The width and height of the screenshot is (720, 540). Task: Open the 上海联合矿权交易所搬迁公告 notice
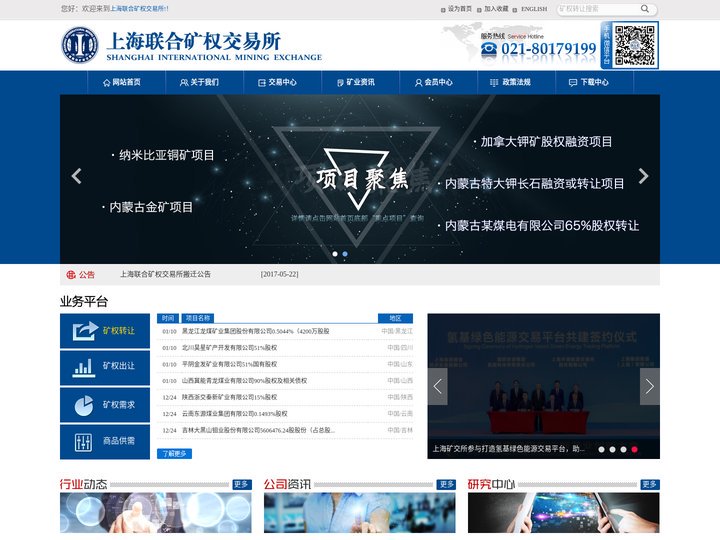[x=165, y=274]
